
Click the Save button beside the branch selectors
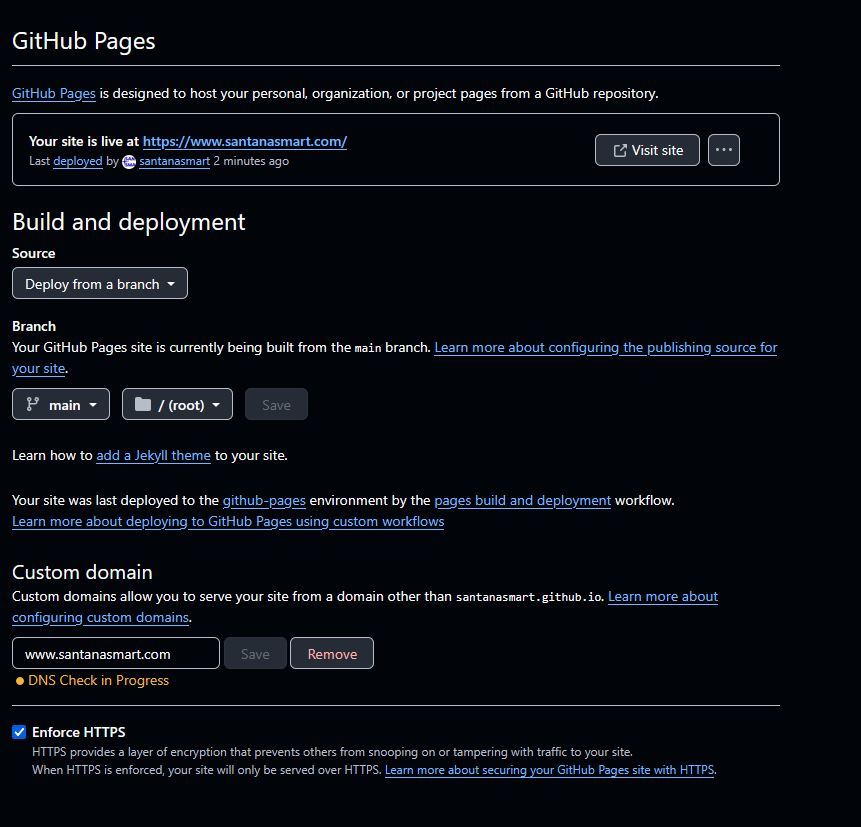276,405
